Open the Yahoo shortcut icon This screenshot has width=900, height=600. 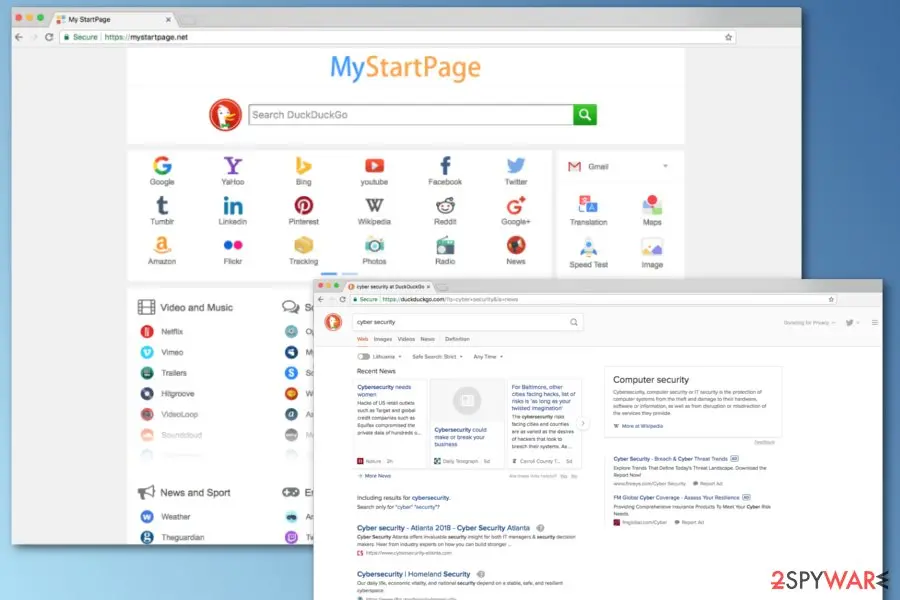tap(232, 166)
